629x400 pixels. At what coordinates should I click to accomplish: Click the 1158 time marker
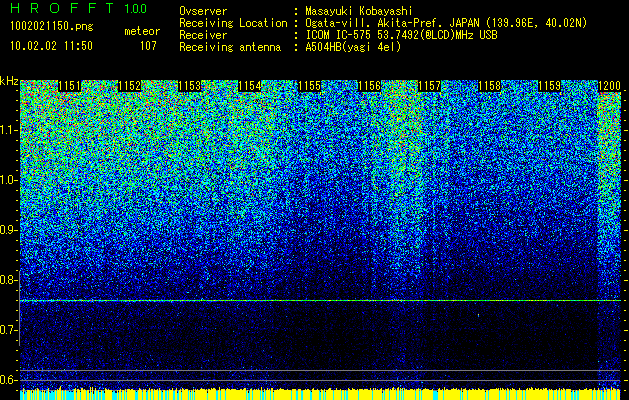[x=490, y=86]
